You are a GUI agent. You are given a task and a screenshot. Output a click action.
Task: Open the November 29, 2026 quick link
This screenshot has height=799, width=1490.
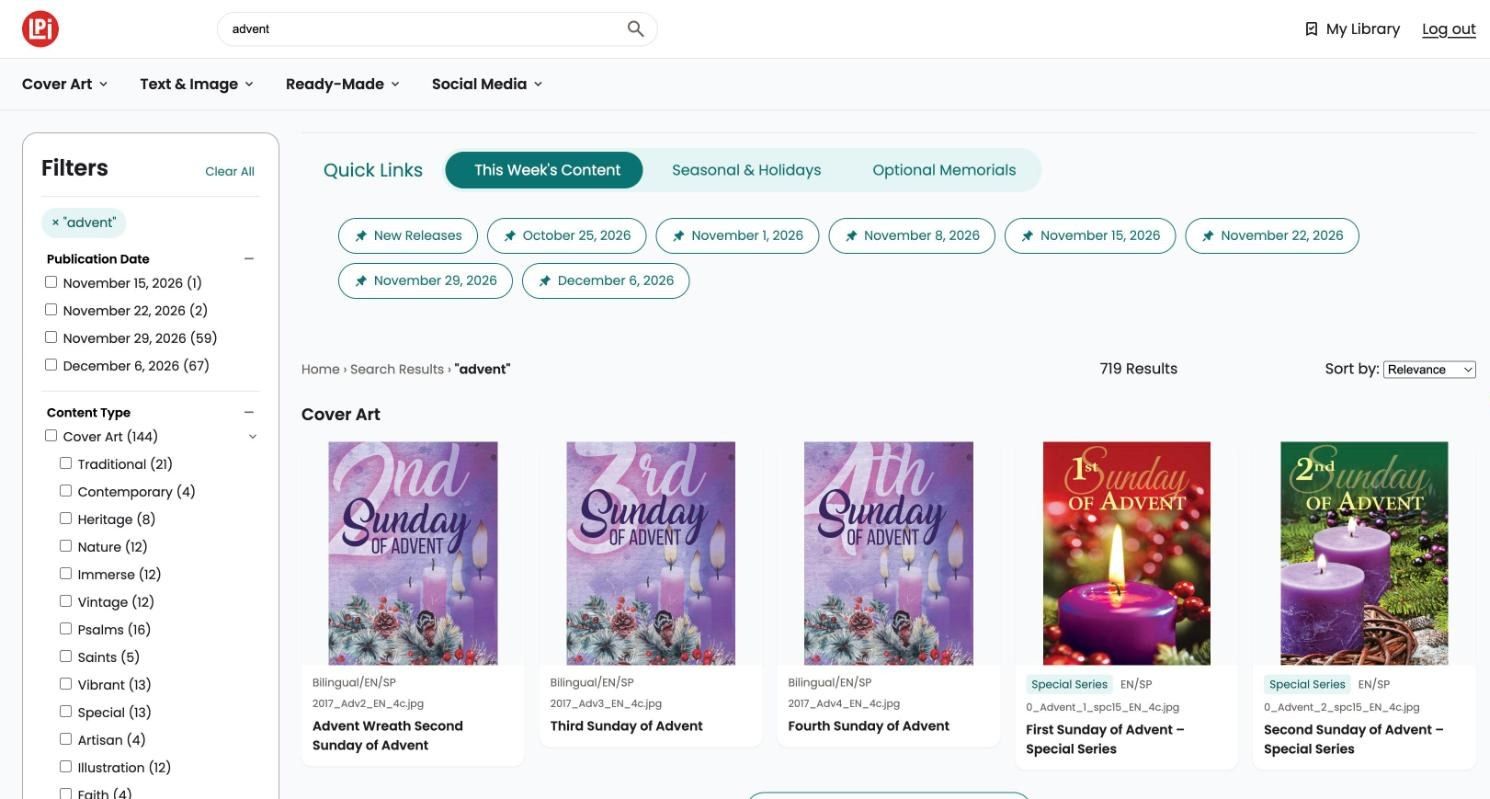[x=425, y=281]
